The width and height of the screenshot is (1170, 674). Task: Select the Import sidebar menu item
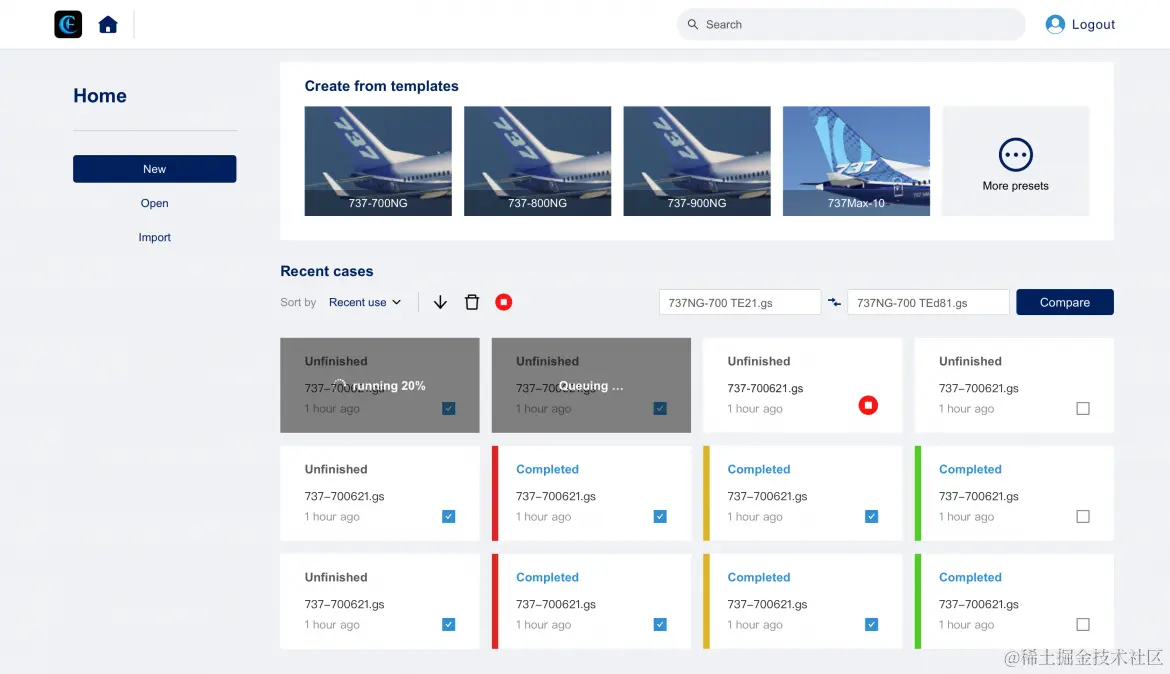(155, 237)
